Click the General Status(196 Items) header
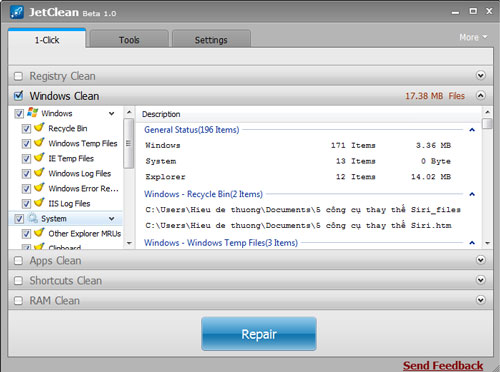Screen dimensions: 500x372 point(192,130)
